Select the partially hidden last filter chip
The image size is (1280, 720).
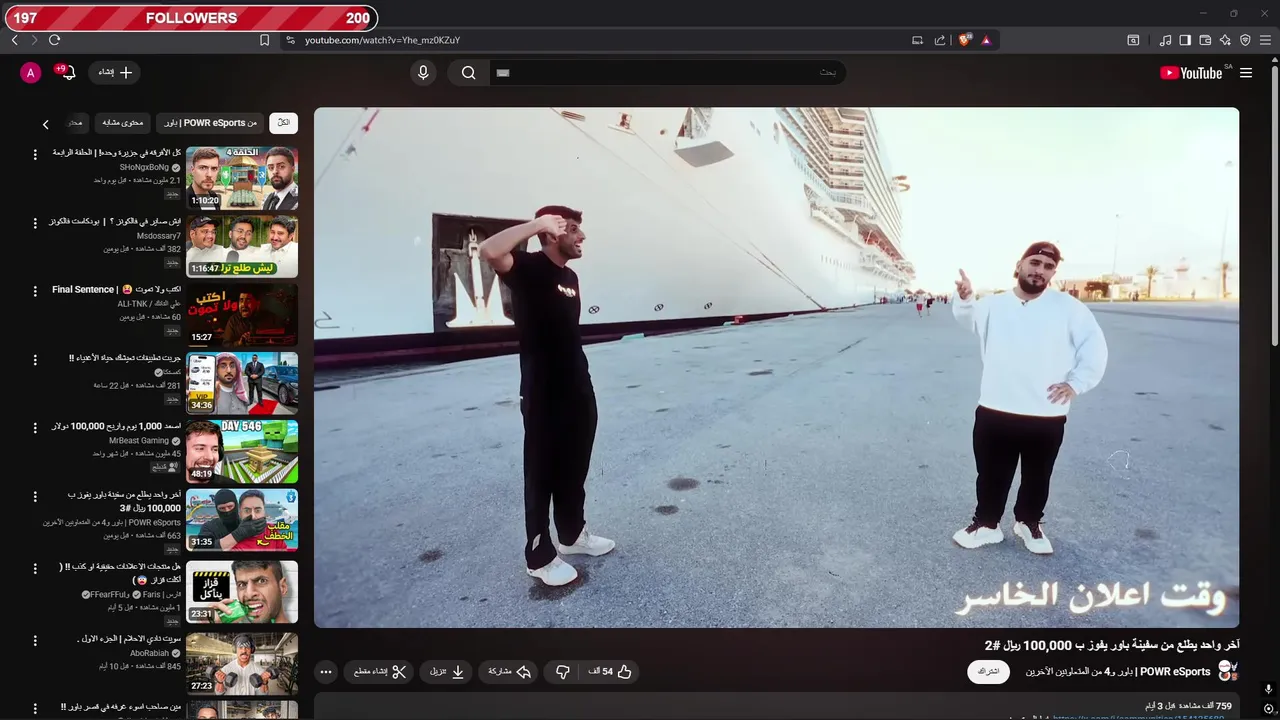coord(74,123)
